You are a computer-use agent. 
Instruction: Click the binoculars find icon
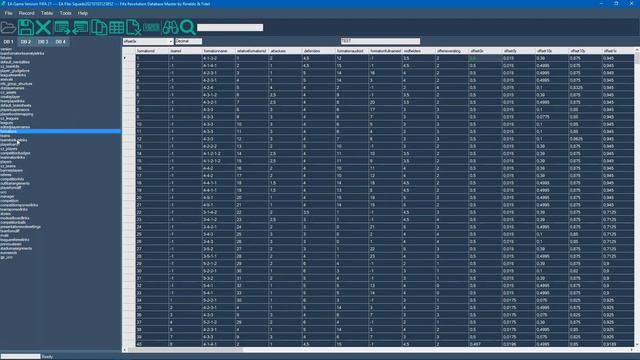tap(170, 27)
